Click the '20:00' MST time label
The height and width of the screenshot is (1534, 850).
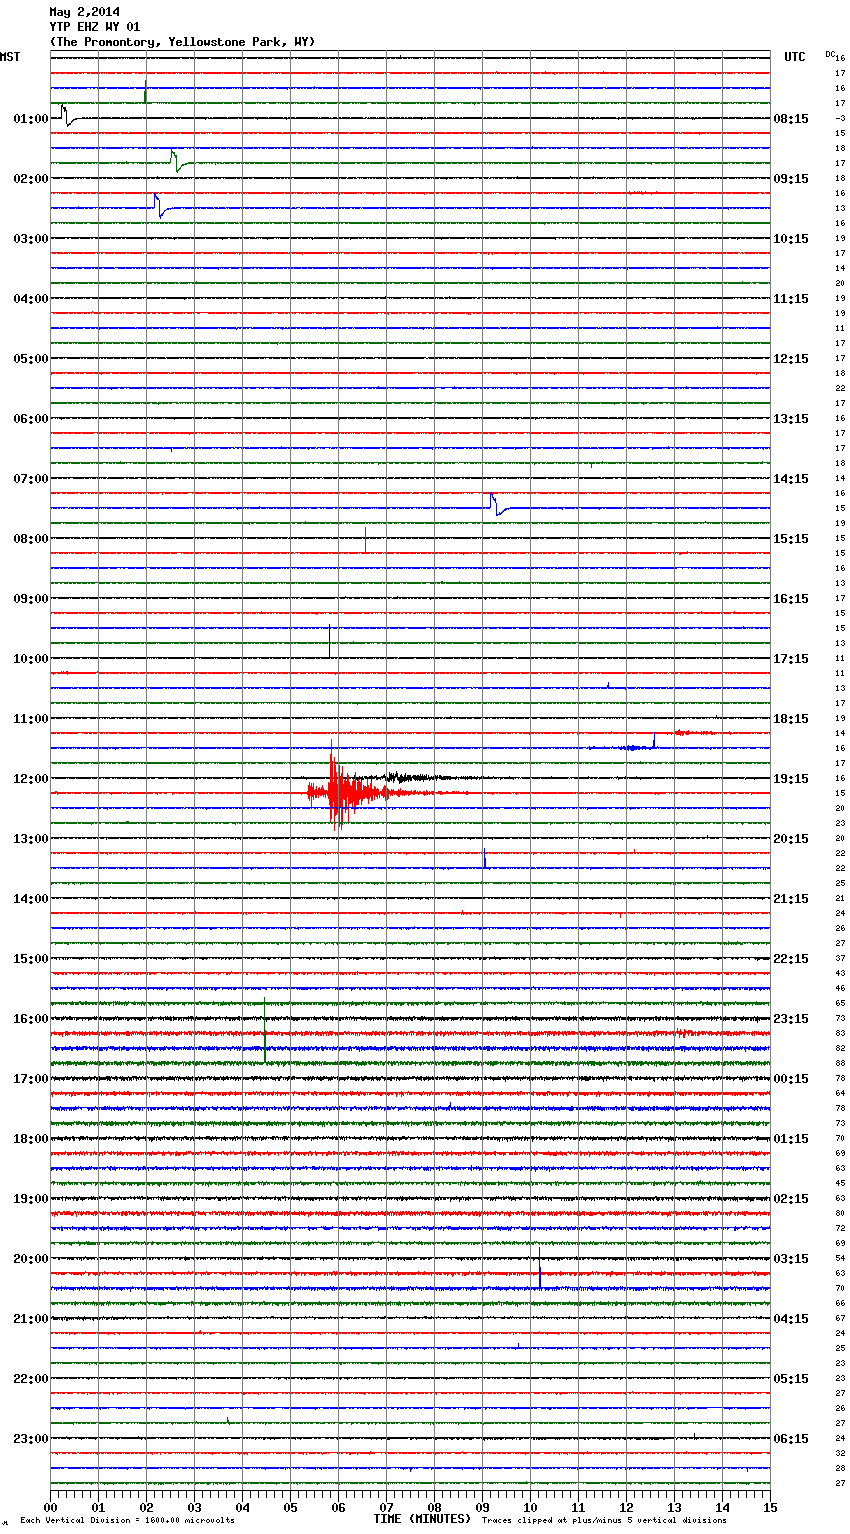30,1259
